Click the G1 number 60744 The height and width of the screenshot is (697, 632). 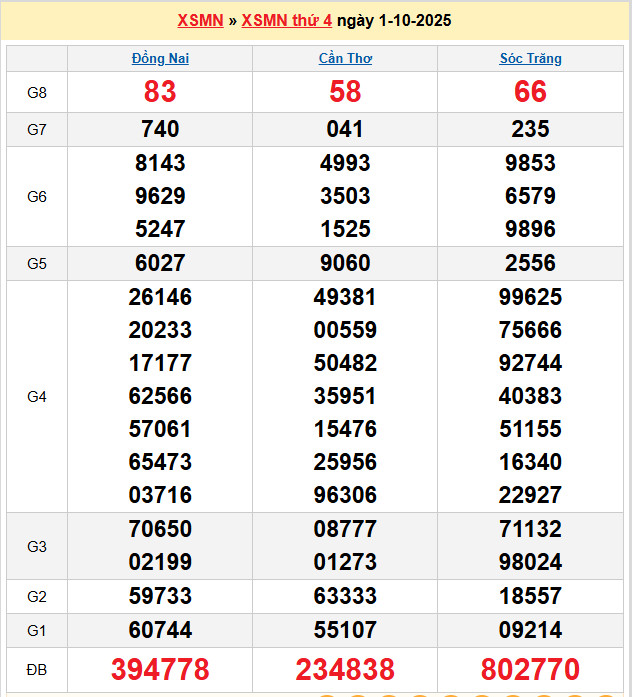160,630
